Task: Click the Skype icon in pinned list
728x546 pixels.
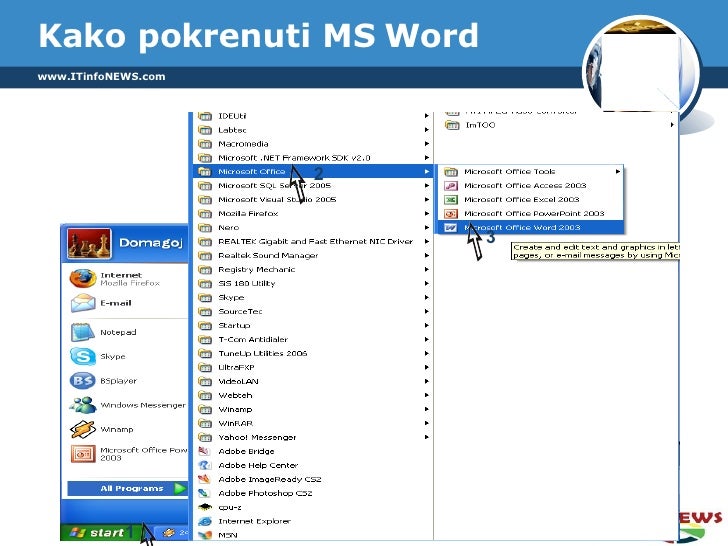Action: tap(83, 357)
